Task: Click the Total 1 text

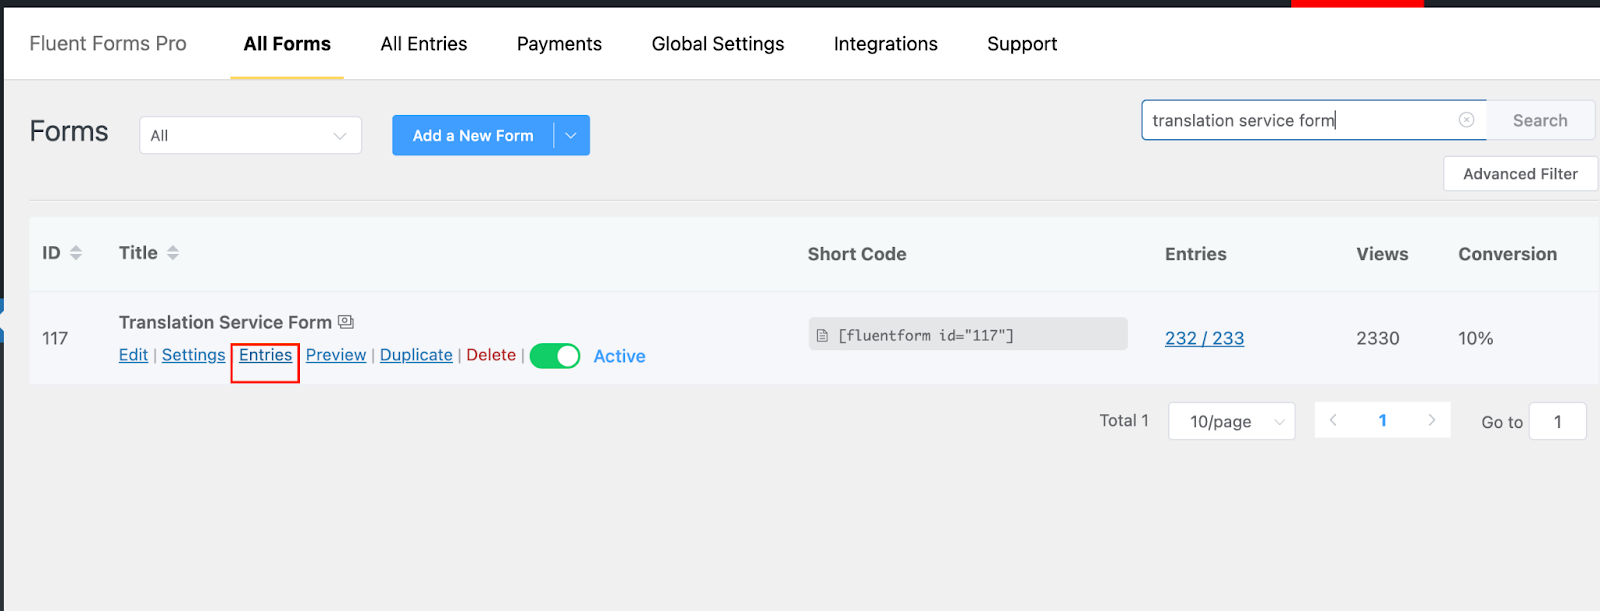Action: (1124, 421)
